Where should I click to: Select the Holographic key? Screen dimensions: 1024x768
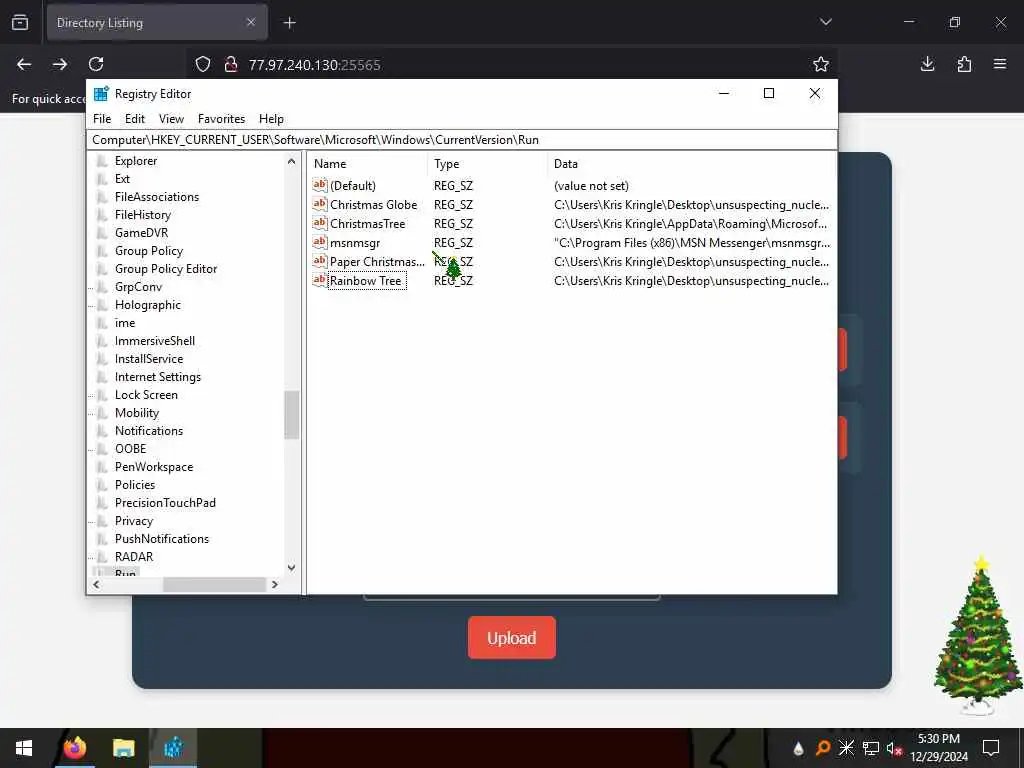pos(148,305)
